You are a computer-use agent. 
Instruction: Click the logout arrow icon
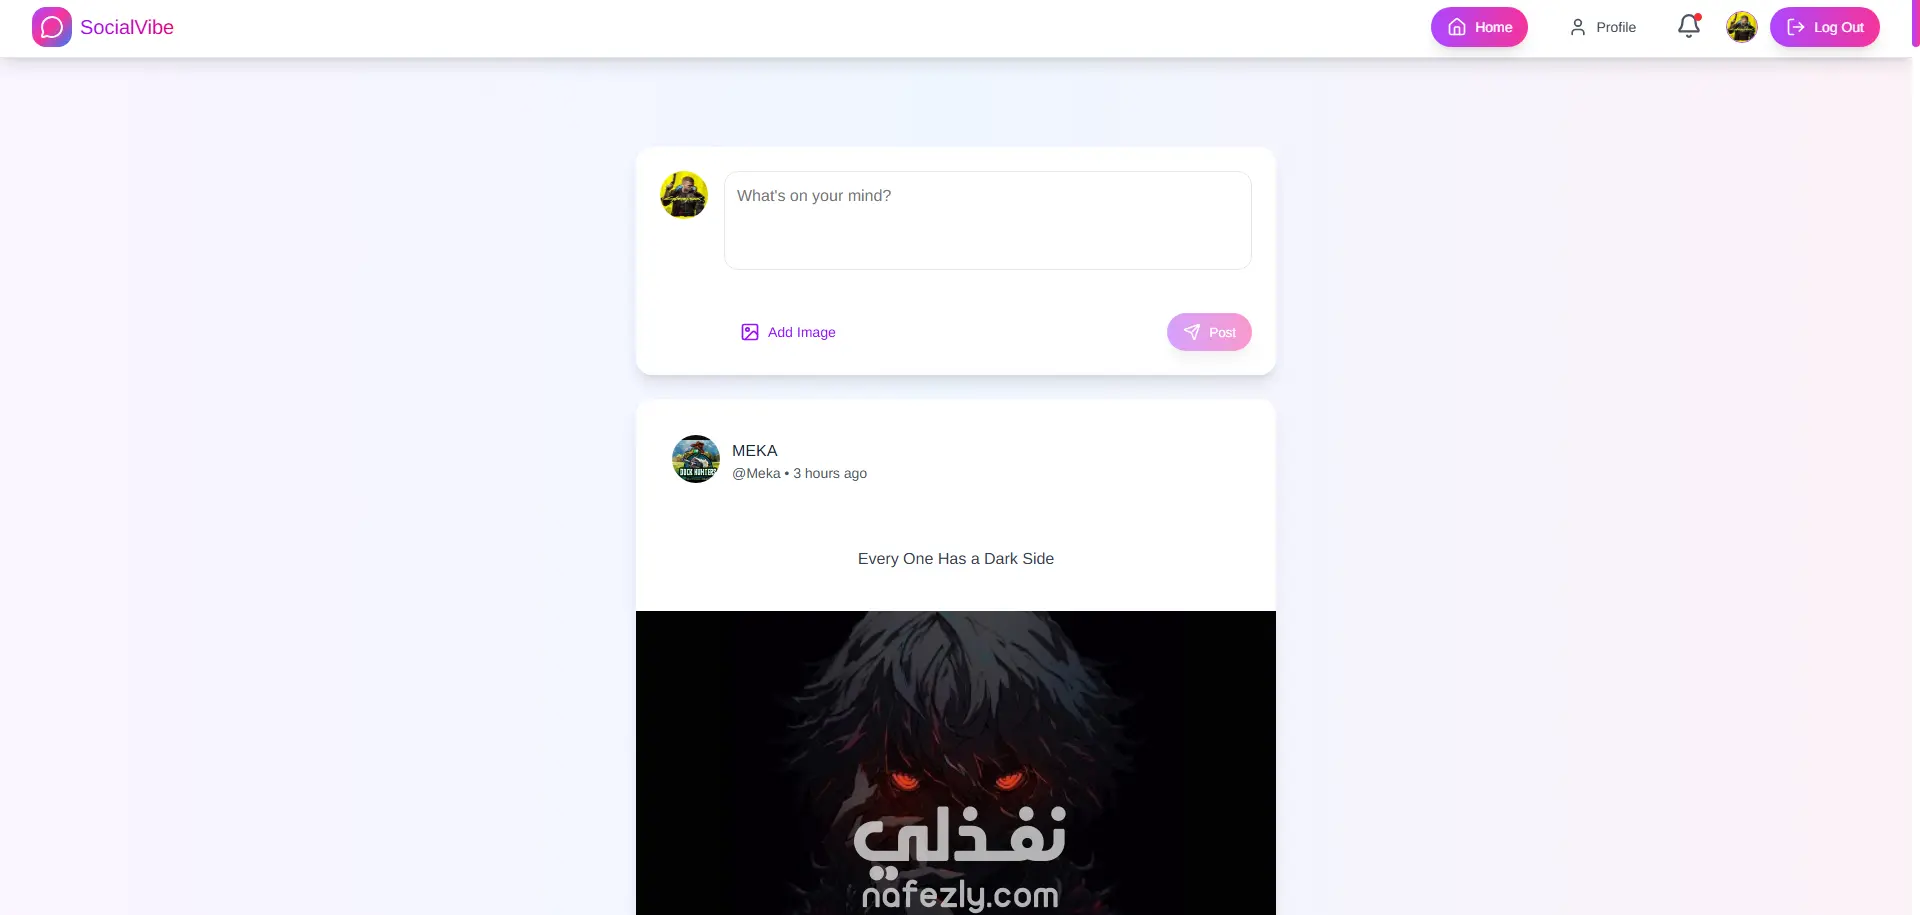tap(1796, 27)
